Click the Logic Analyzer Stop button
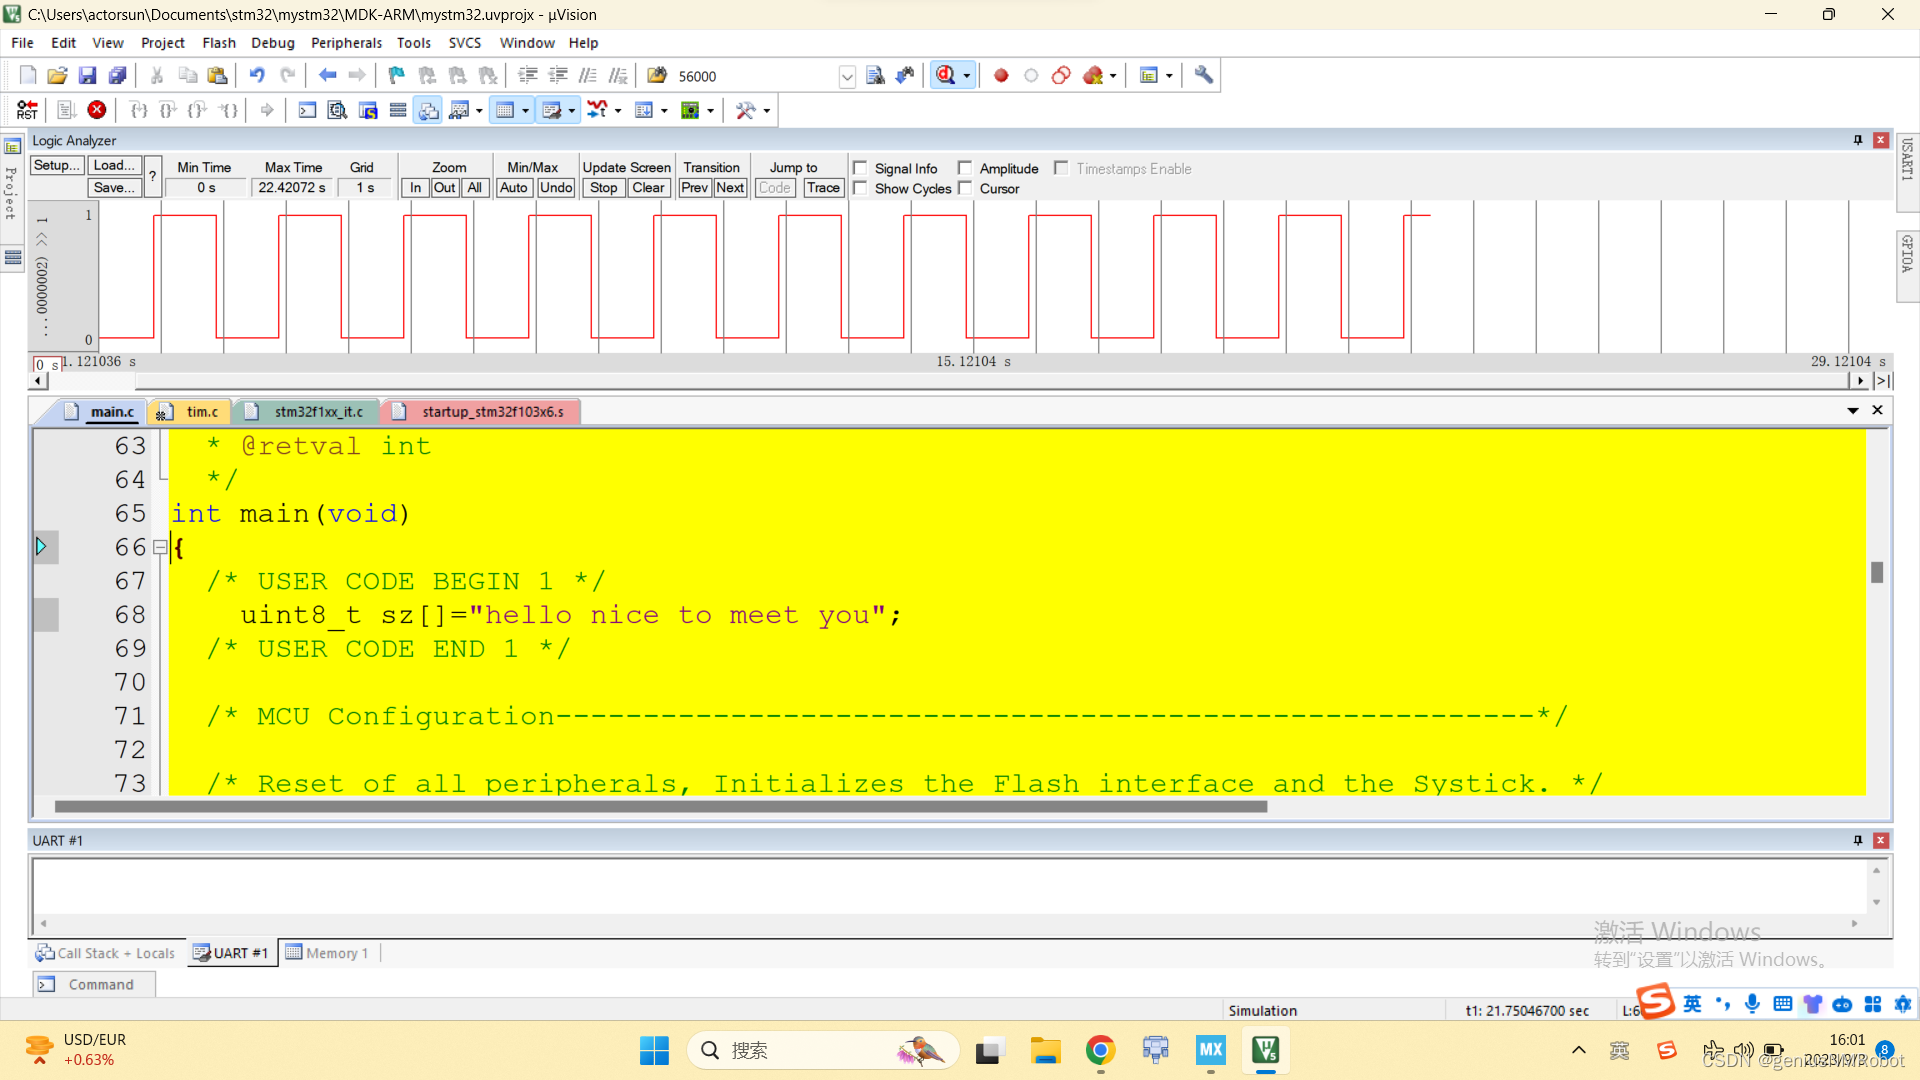Image resolution: width=1920 pixels, height=1080 pixels. click(603, 187)
